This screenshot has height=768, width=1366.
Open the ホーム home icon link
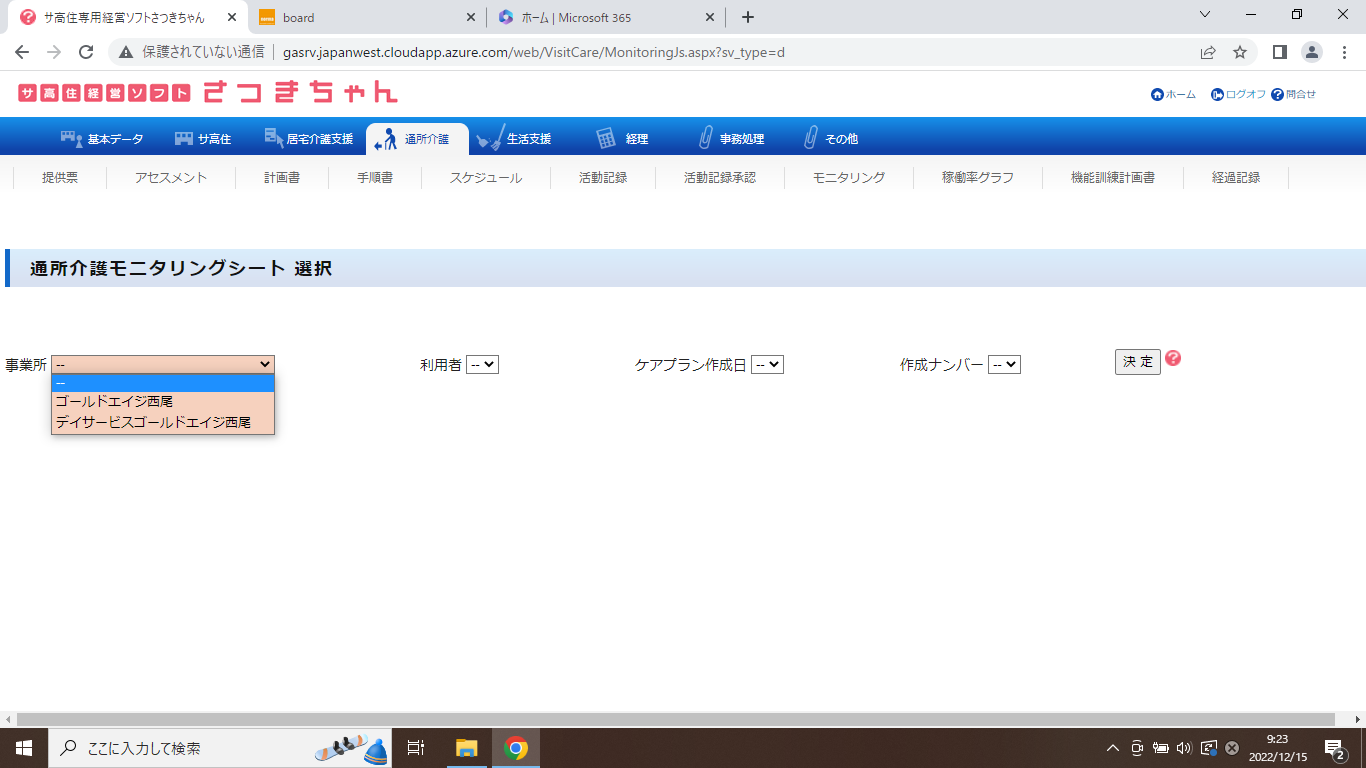(x=1157, y=94)
